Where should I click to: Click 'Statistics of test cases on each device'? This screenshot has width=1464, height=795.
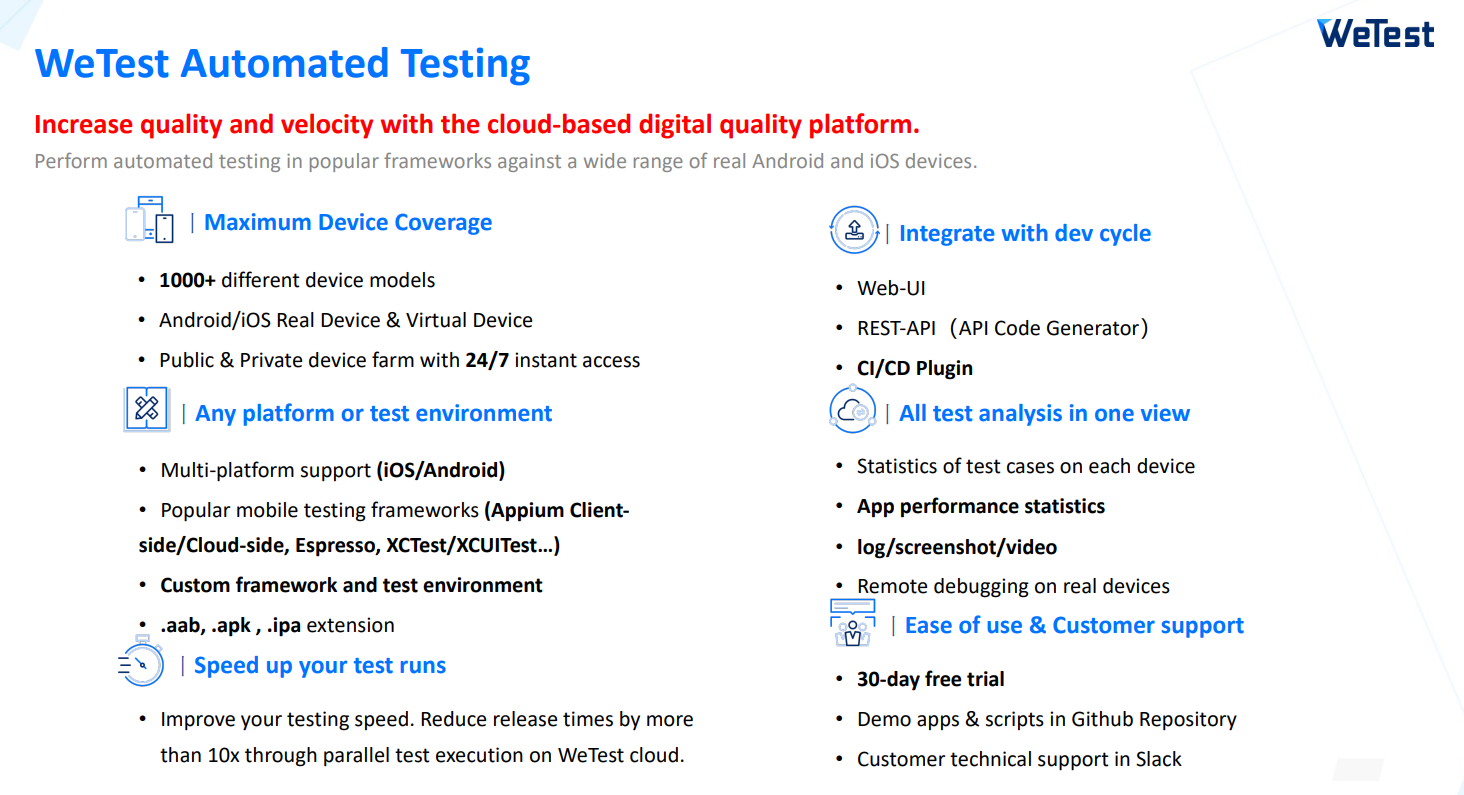(1026, 466)
